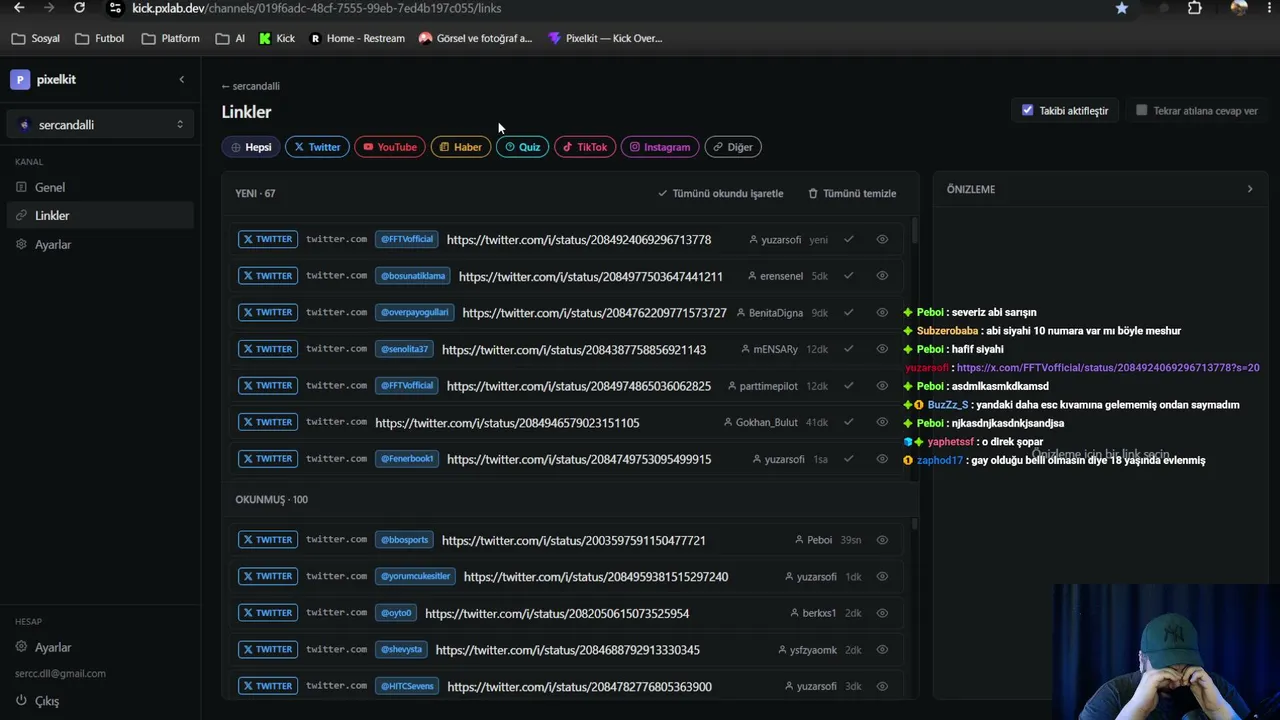The width and height of the screenshot is (1280, 720).
Task: Open the browser profile avatar
Action: coord(1239,8)
